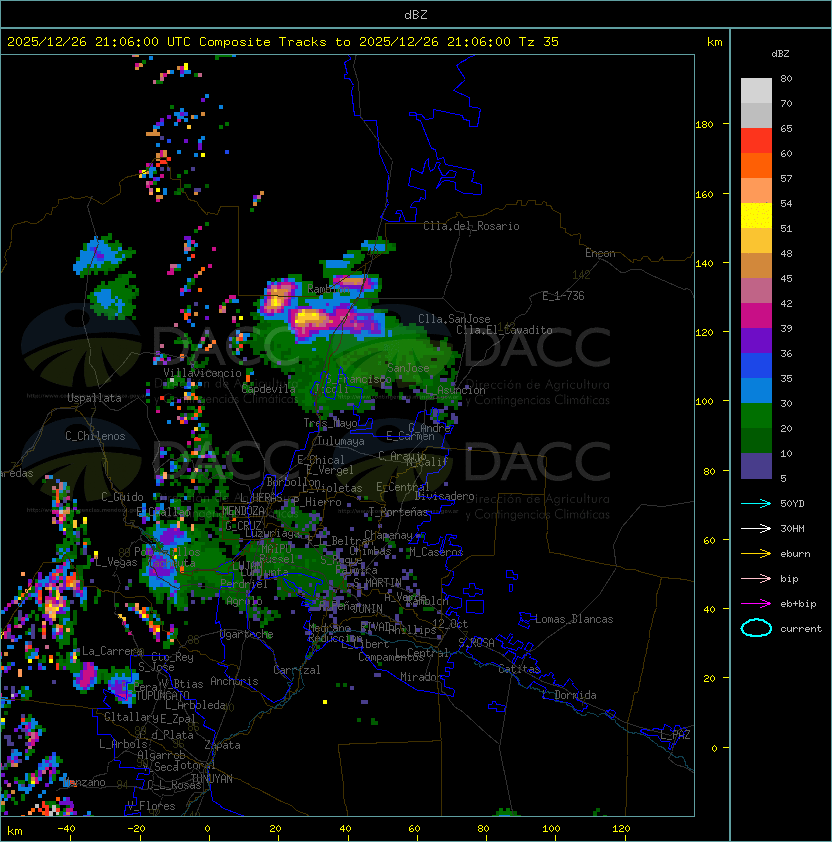Click the 120 tick on bottom km axis
Viewport: 832px width, 842px height.
point(621,829)
